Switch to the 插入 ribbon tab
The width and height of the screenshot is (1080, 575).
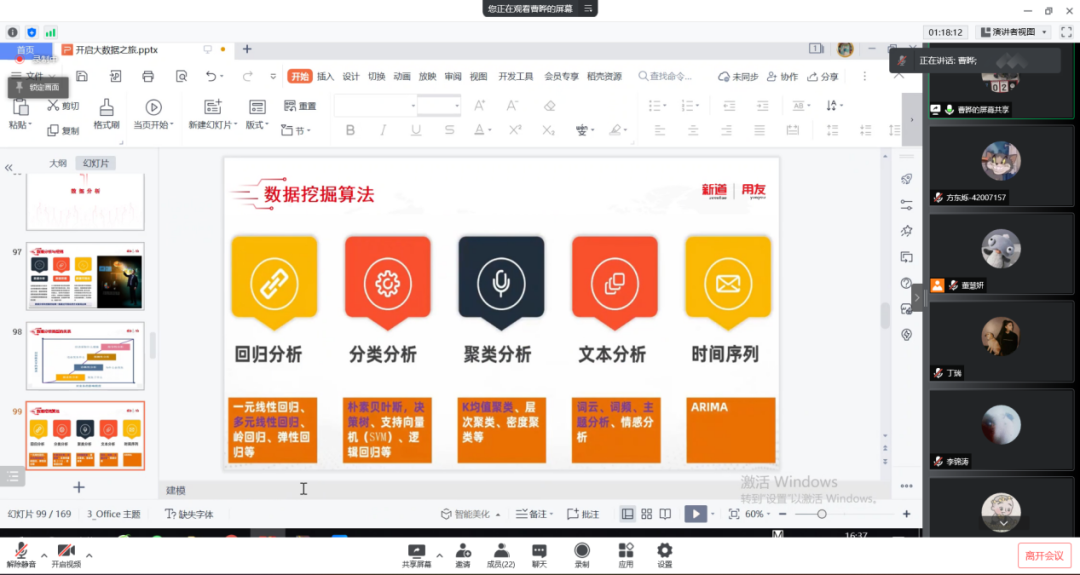tap(325, 76)
